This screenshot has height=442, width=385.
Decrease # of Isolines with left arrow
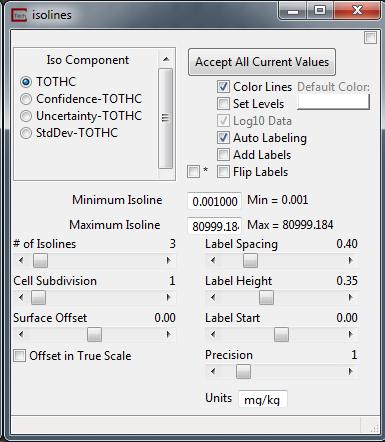click(x=21, y=260)
